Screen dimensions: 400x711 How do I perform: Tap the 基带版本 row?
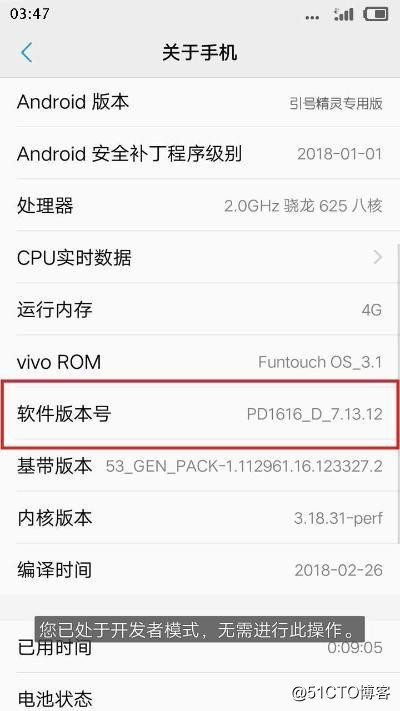pyautogui.click(x=200, y=466)
